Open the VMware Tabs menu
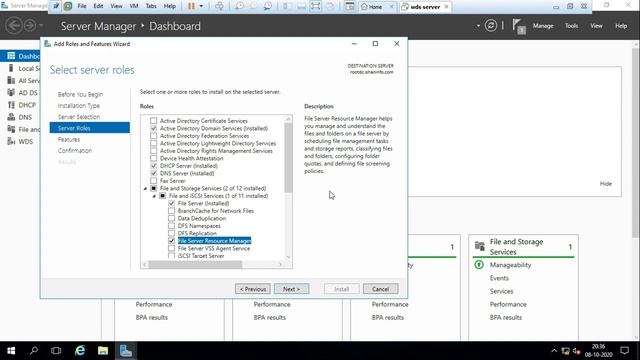640x360 pixels. [151, 6]
